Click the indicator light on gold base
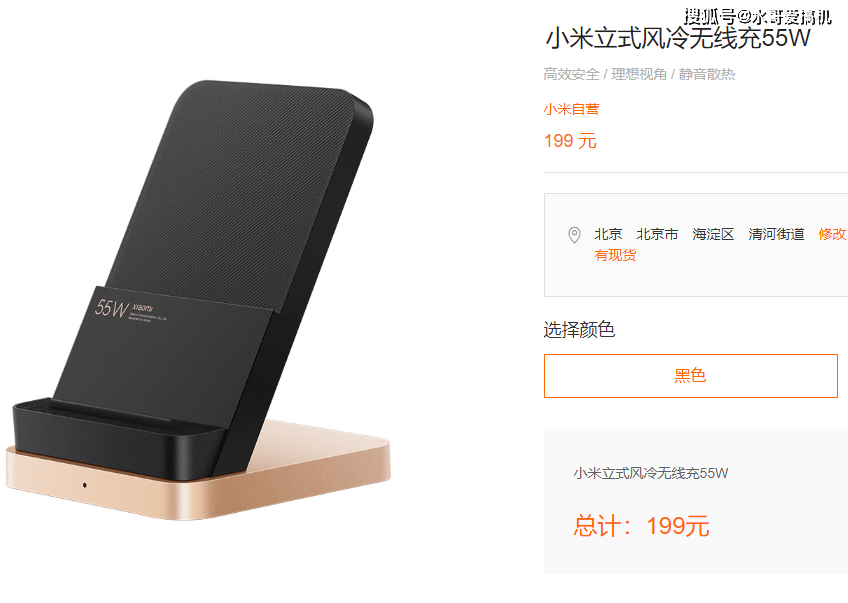 (x=84, y=485)
